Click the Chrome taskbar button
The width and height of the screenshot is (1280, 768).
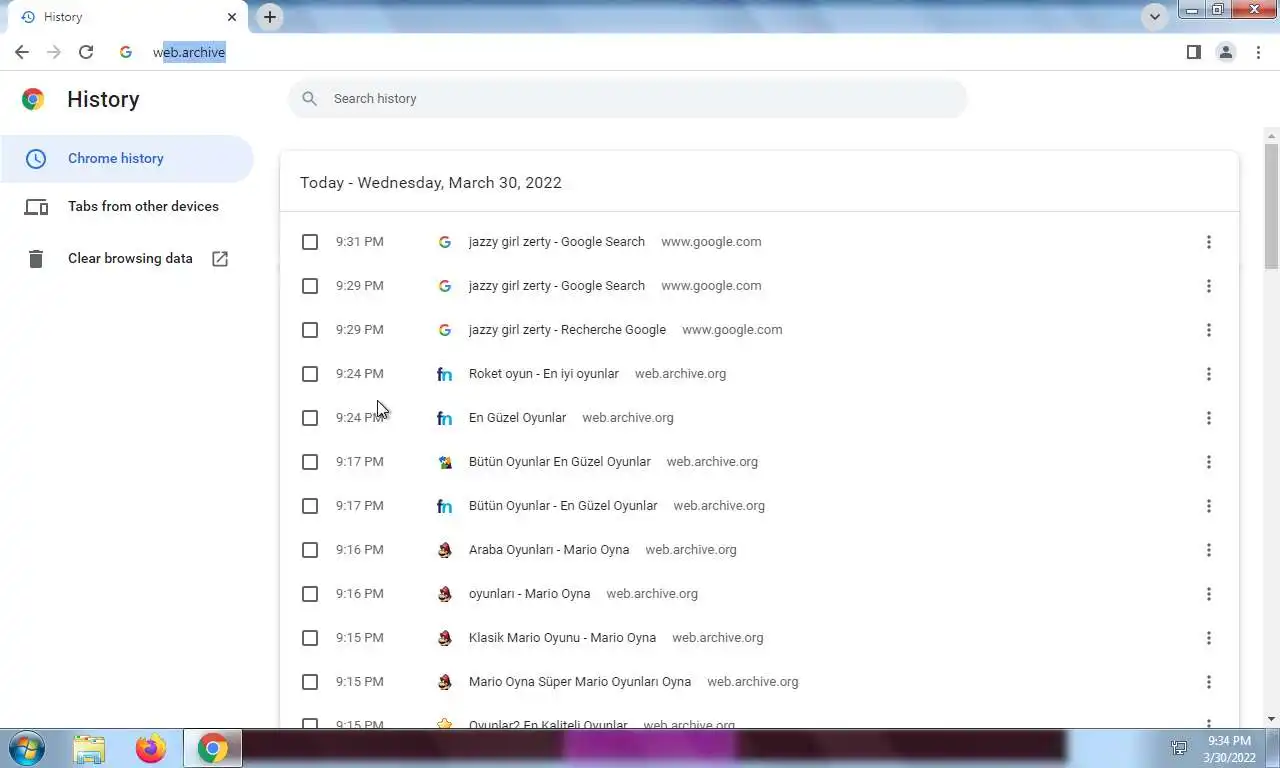coord(212,748)
